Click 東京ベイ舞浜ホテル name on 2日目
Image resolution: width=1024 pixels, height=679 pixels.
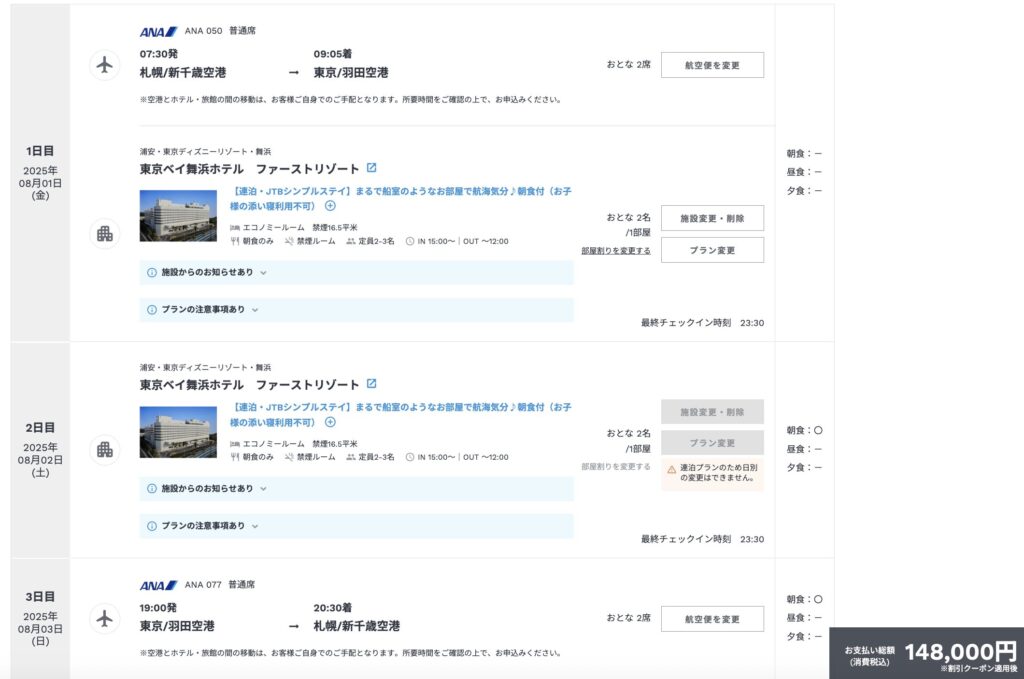[249, 385]
